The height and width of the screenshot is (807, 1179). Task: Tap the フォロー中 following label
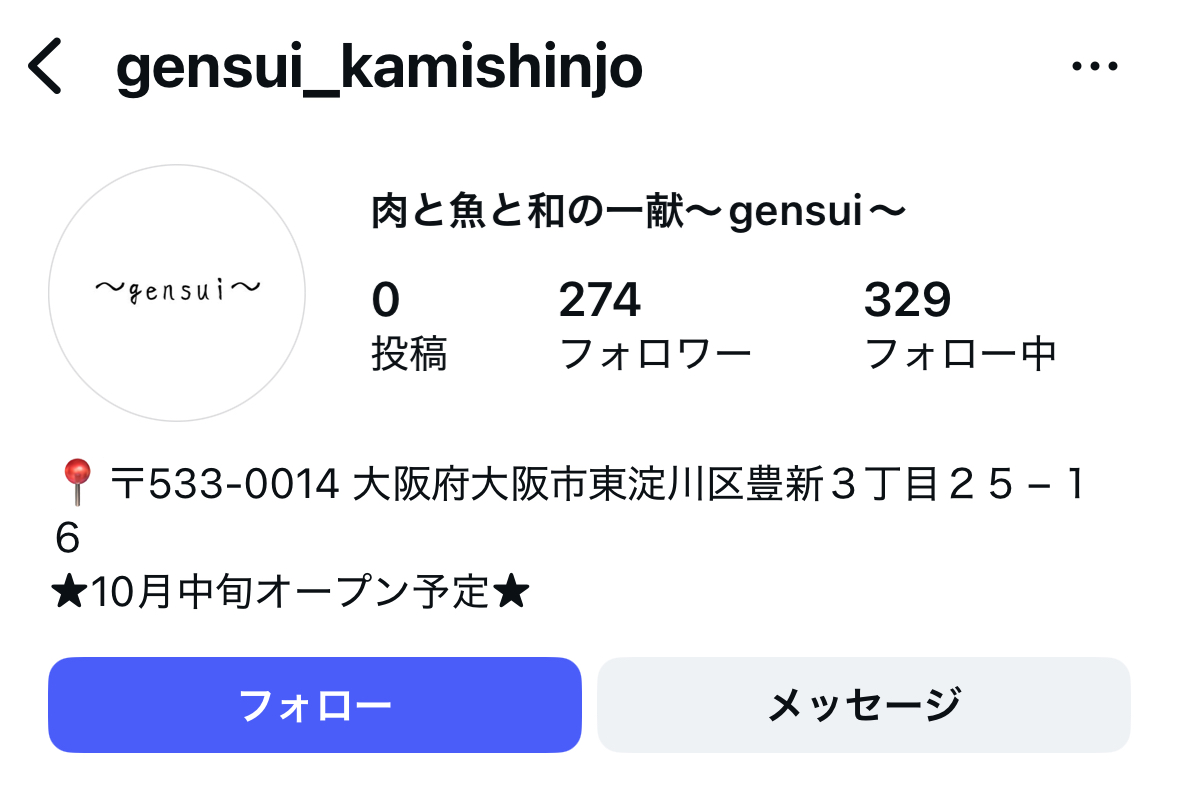tap(963, 352)
